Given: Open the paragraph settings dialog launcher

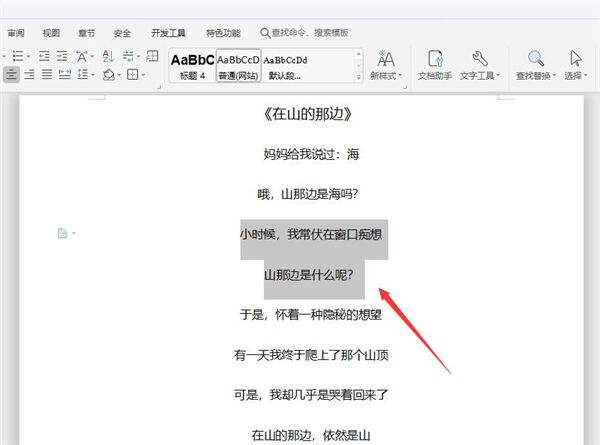Looking at the screenshot, I should (x=159, y=87).
